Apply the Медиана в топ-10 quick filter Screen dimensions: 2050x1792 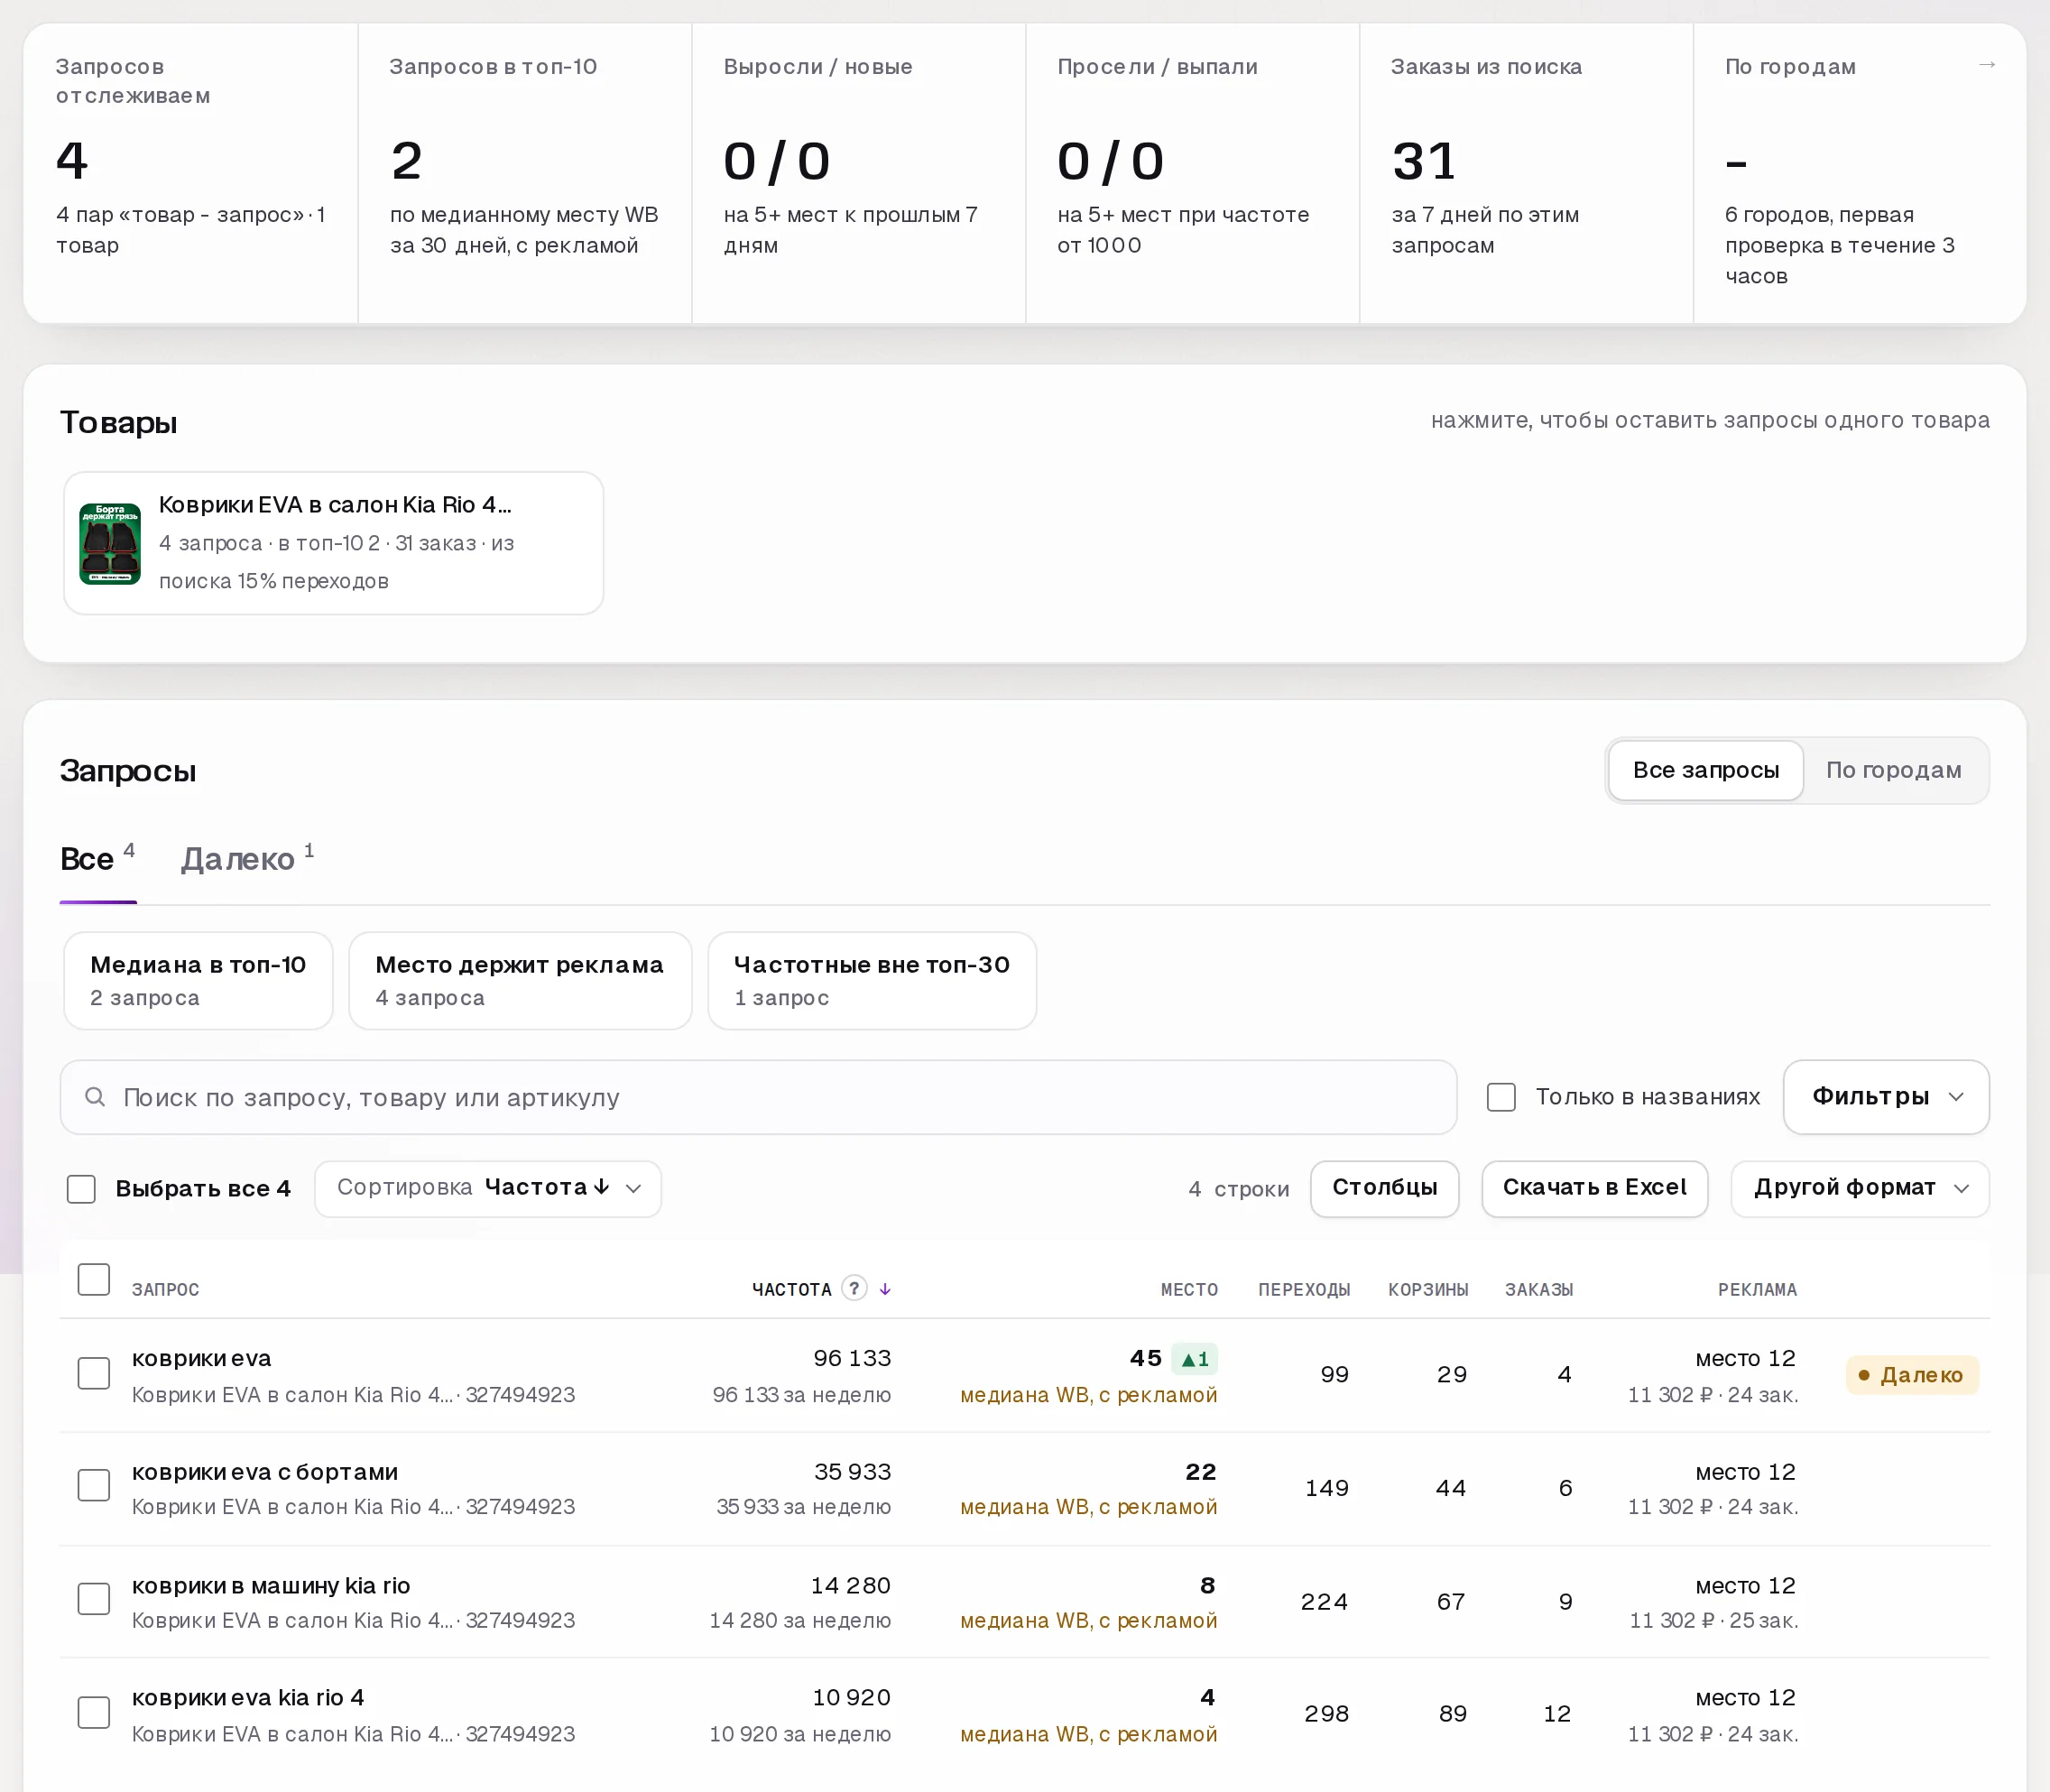point(198,980)
